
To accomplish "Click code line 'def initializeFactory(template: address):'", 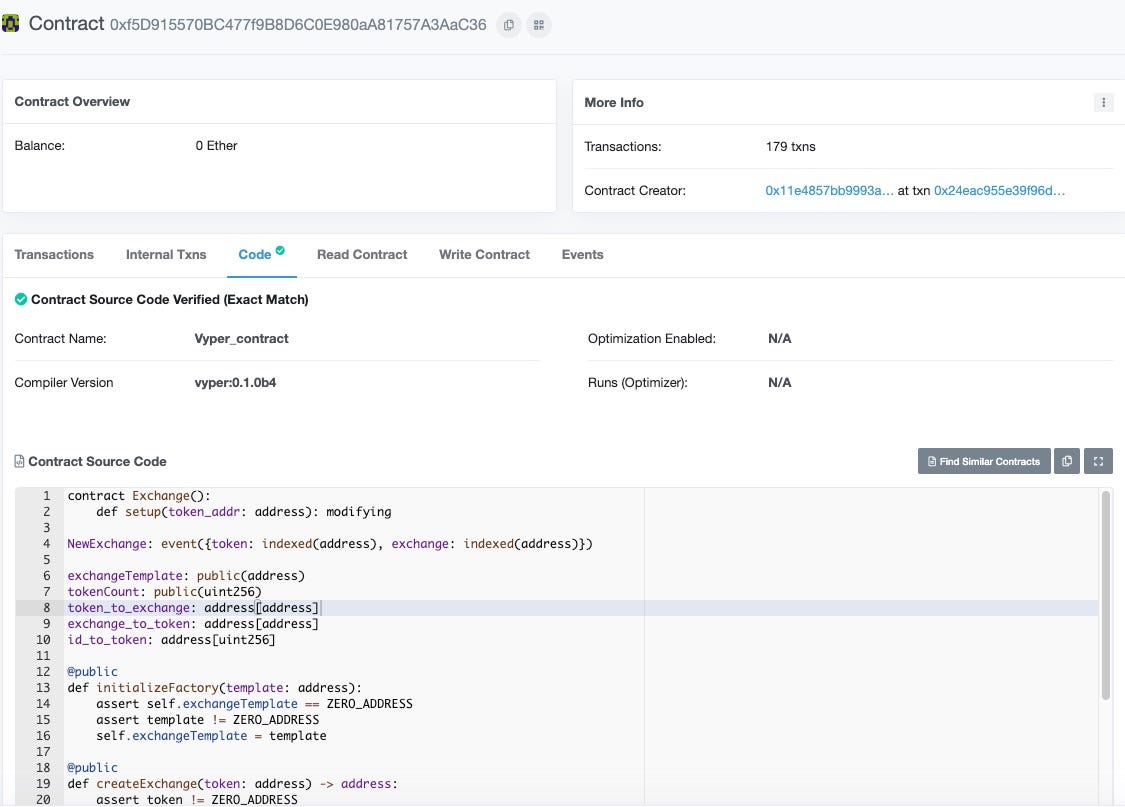I will point(215,688).
